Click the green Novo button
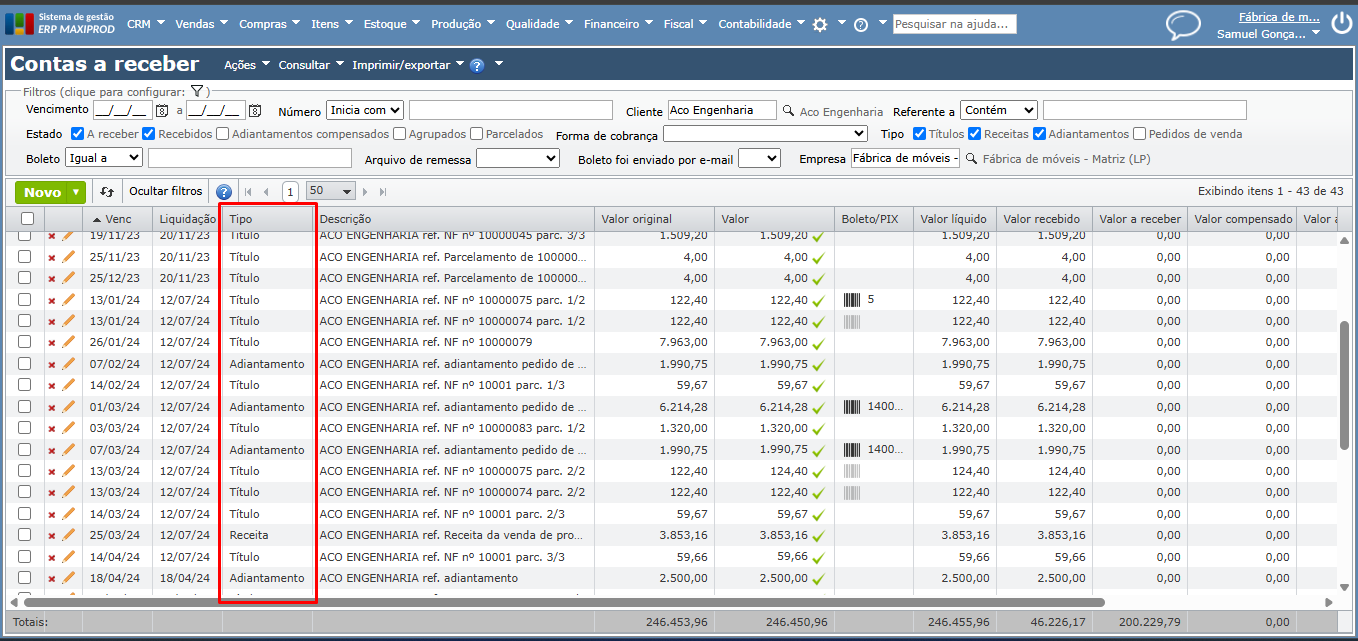This screenshot has height=641, width=1358. tap(42, 192)
